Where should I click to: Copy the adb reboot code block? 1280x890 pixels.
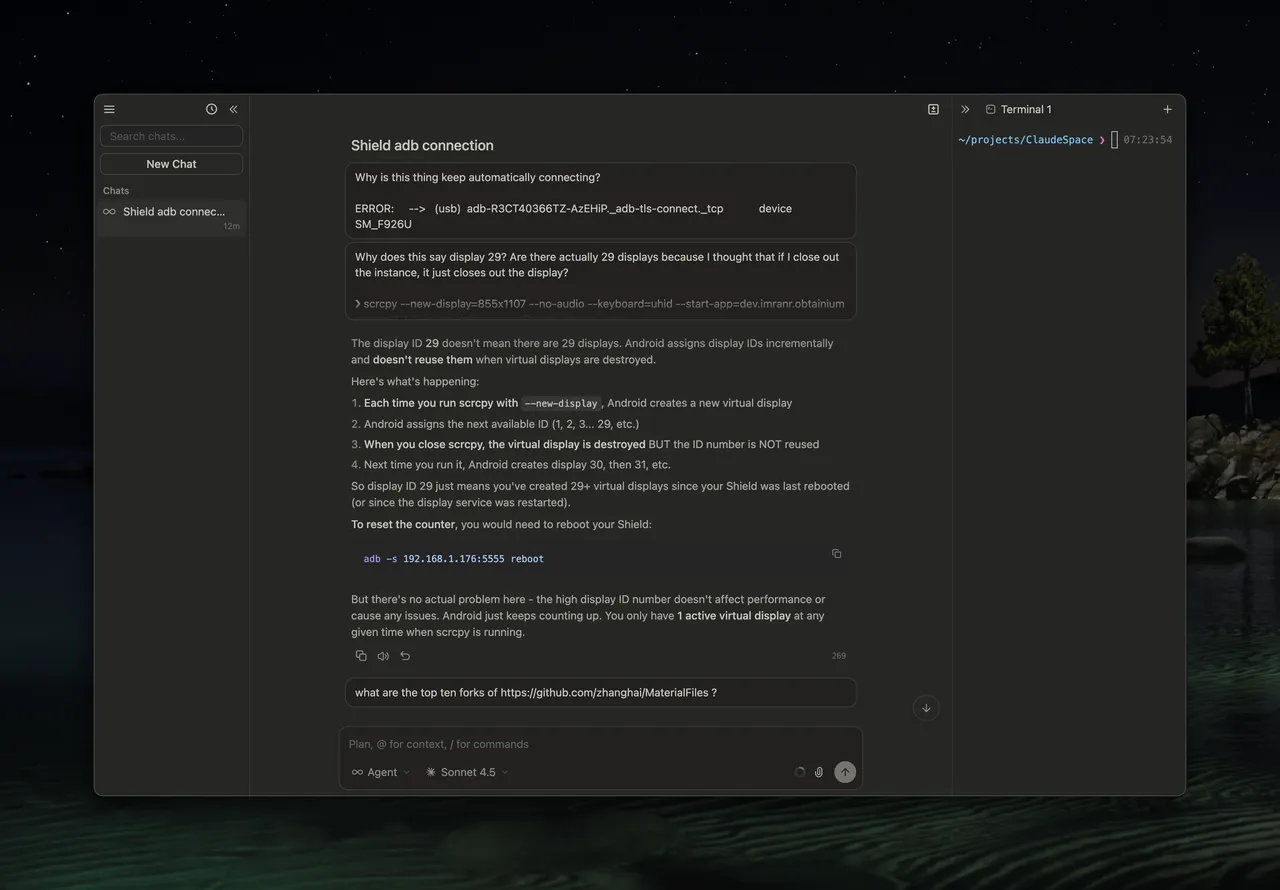point(837,553)
